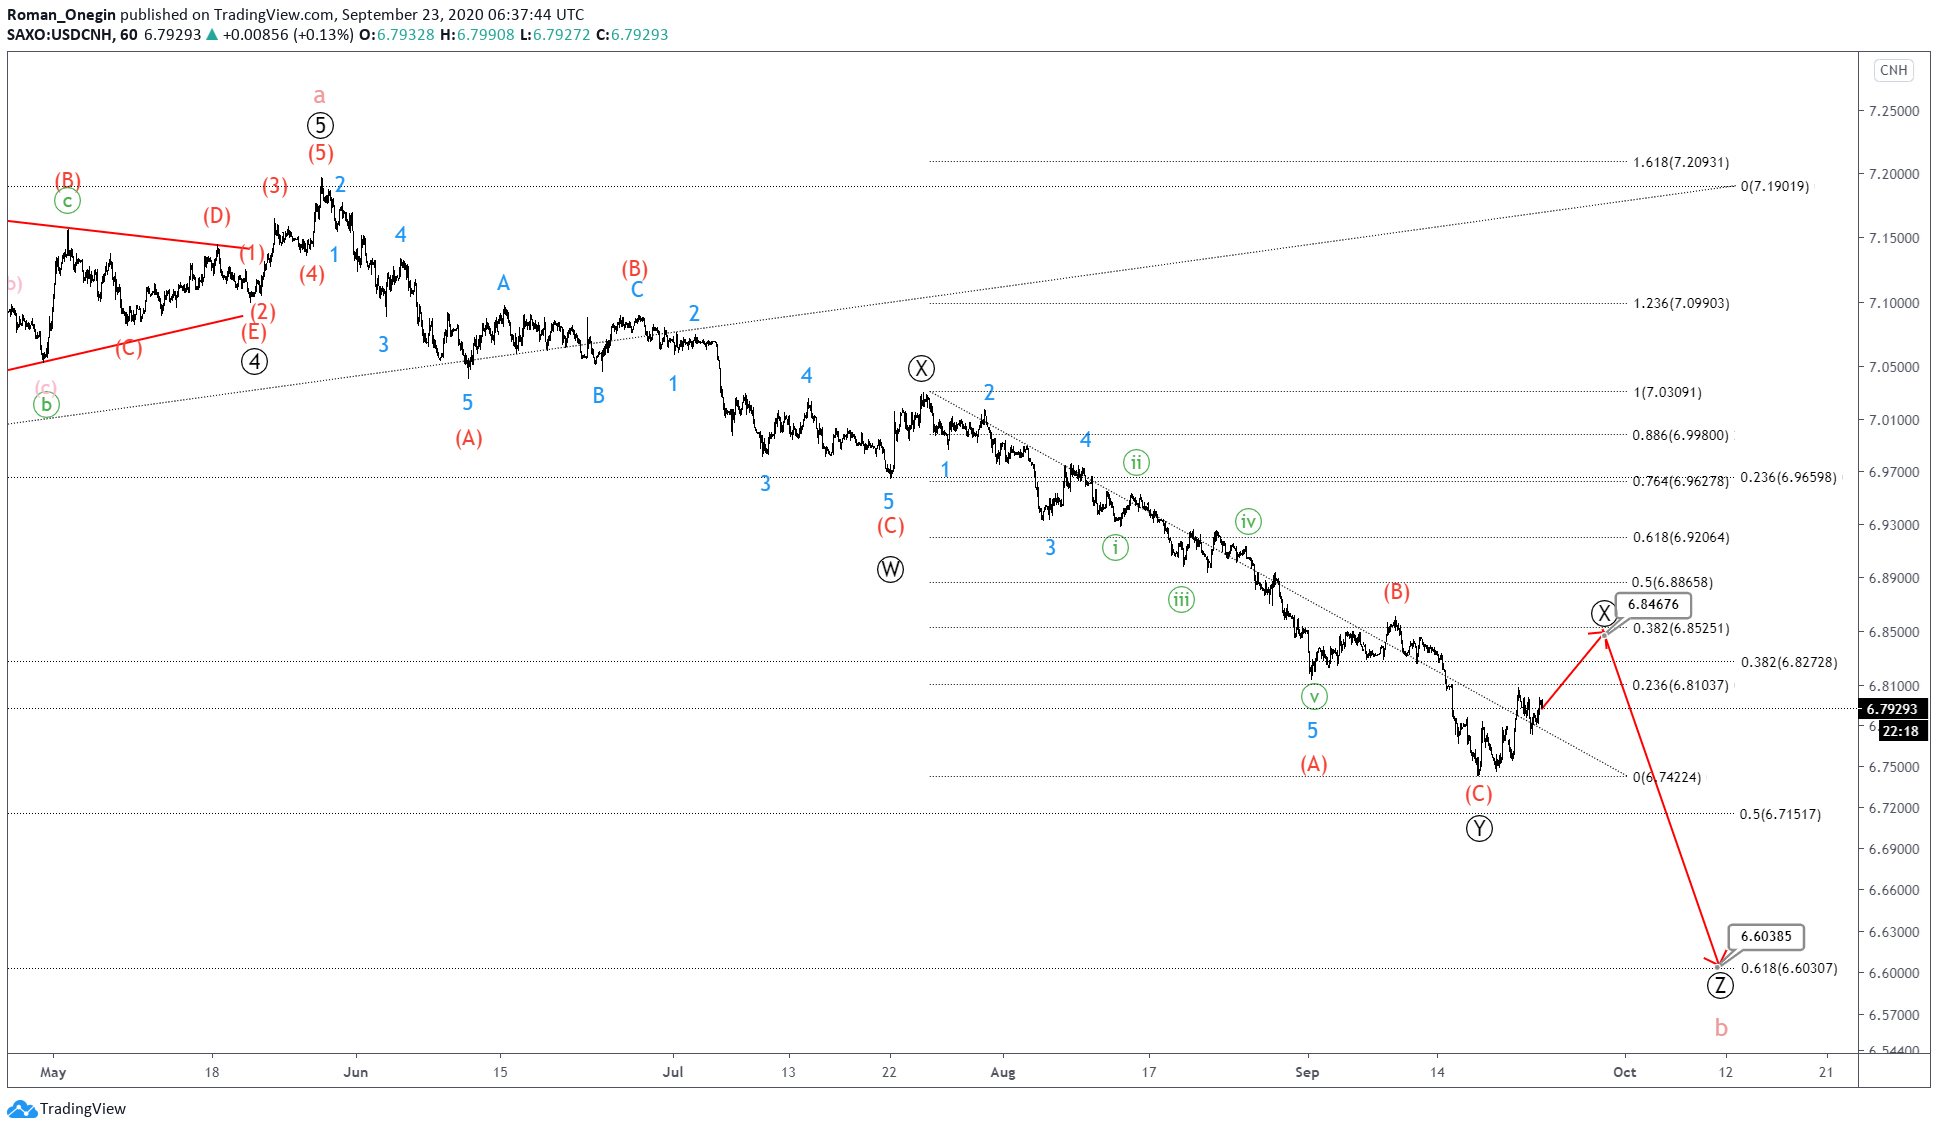Open the CNH currency selector
This screenshot has height=1131, width=1938.
[1893, 70]
